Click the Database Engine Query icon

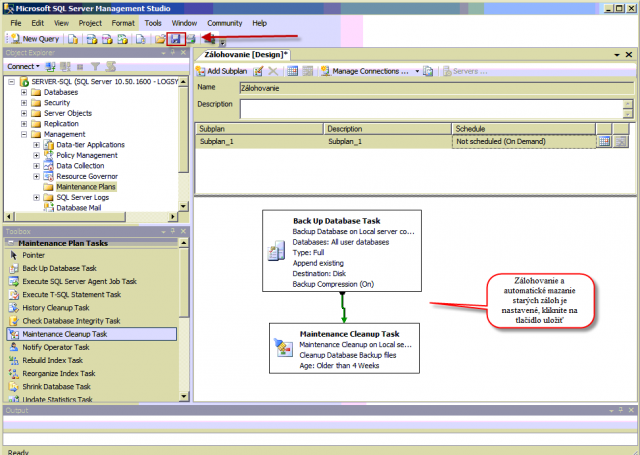click(73, 39)
